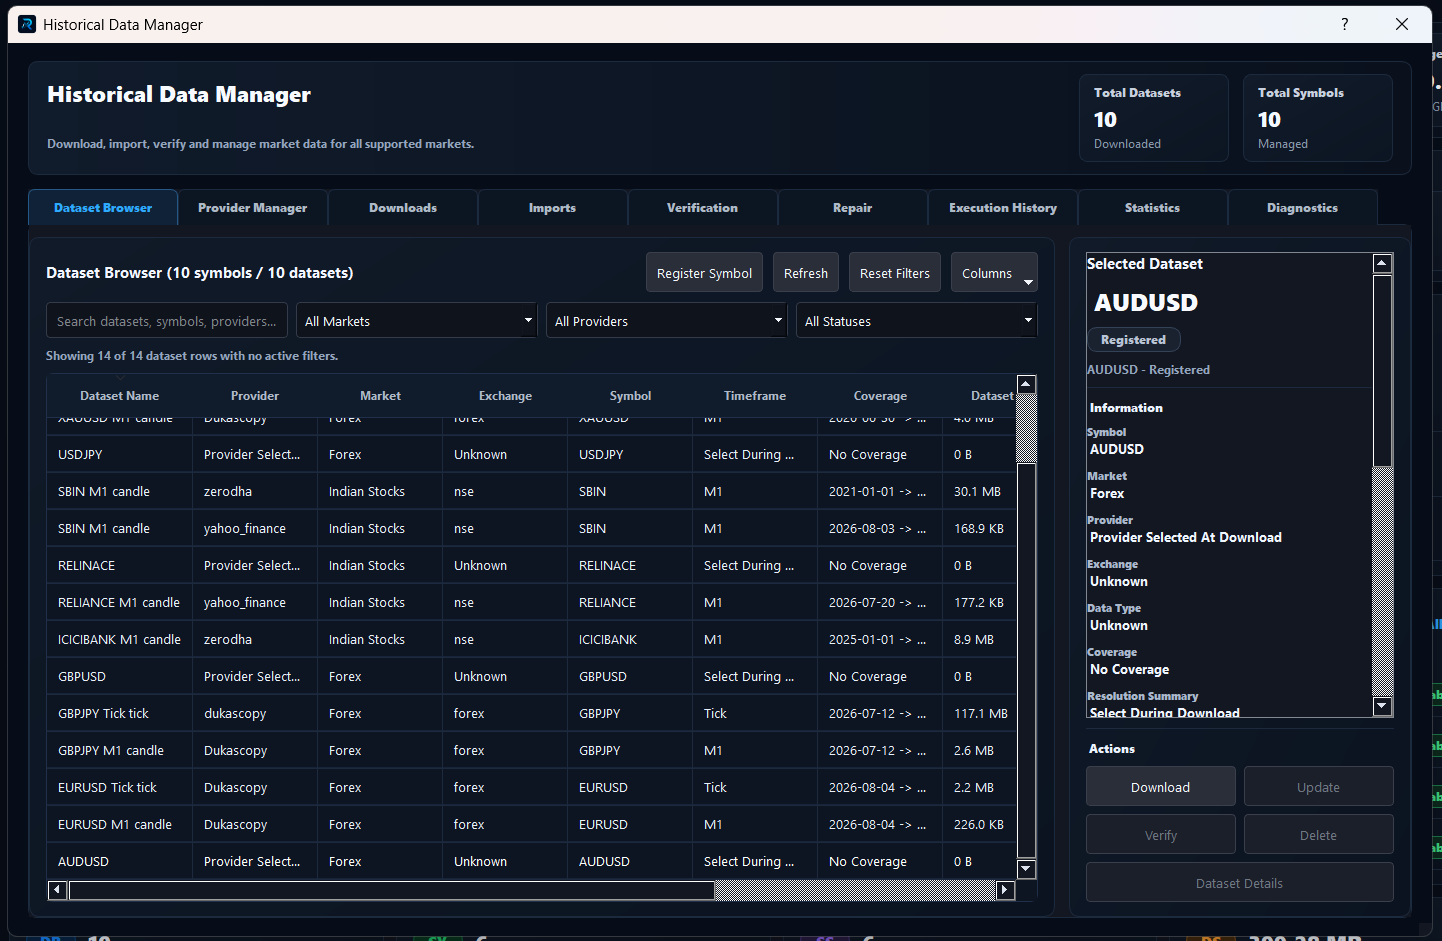Select the GBPUSD dataset row
Viewport: 1442px width, 941px height.
(532, 676)
